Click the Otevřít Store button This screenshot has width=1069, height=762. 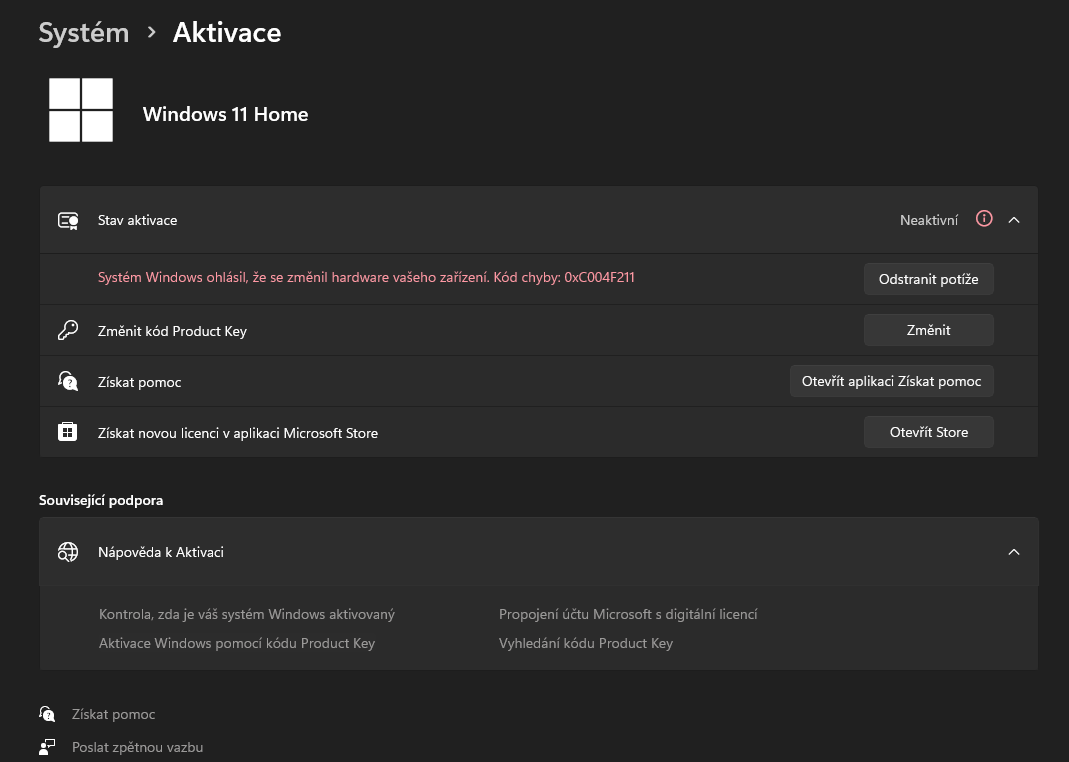(928, 432)
